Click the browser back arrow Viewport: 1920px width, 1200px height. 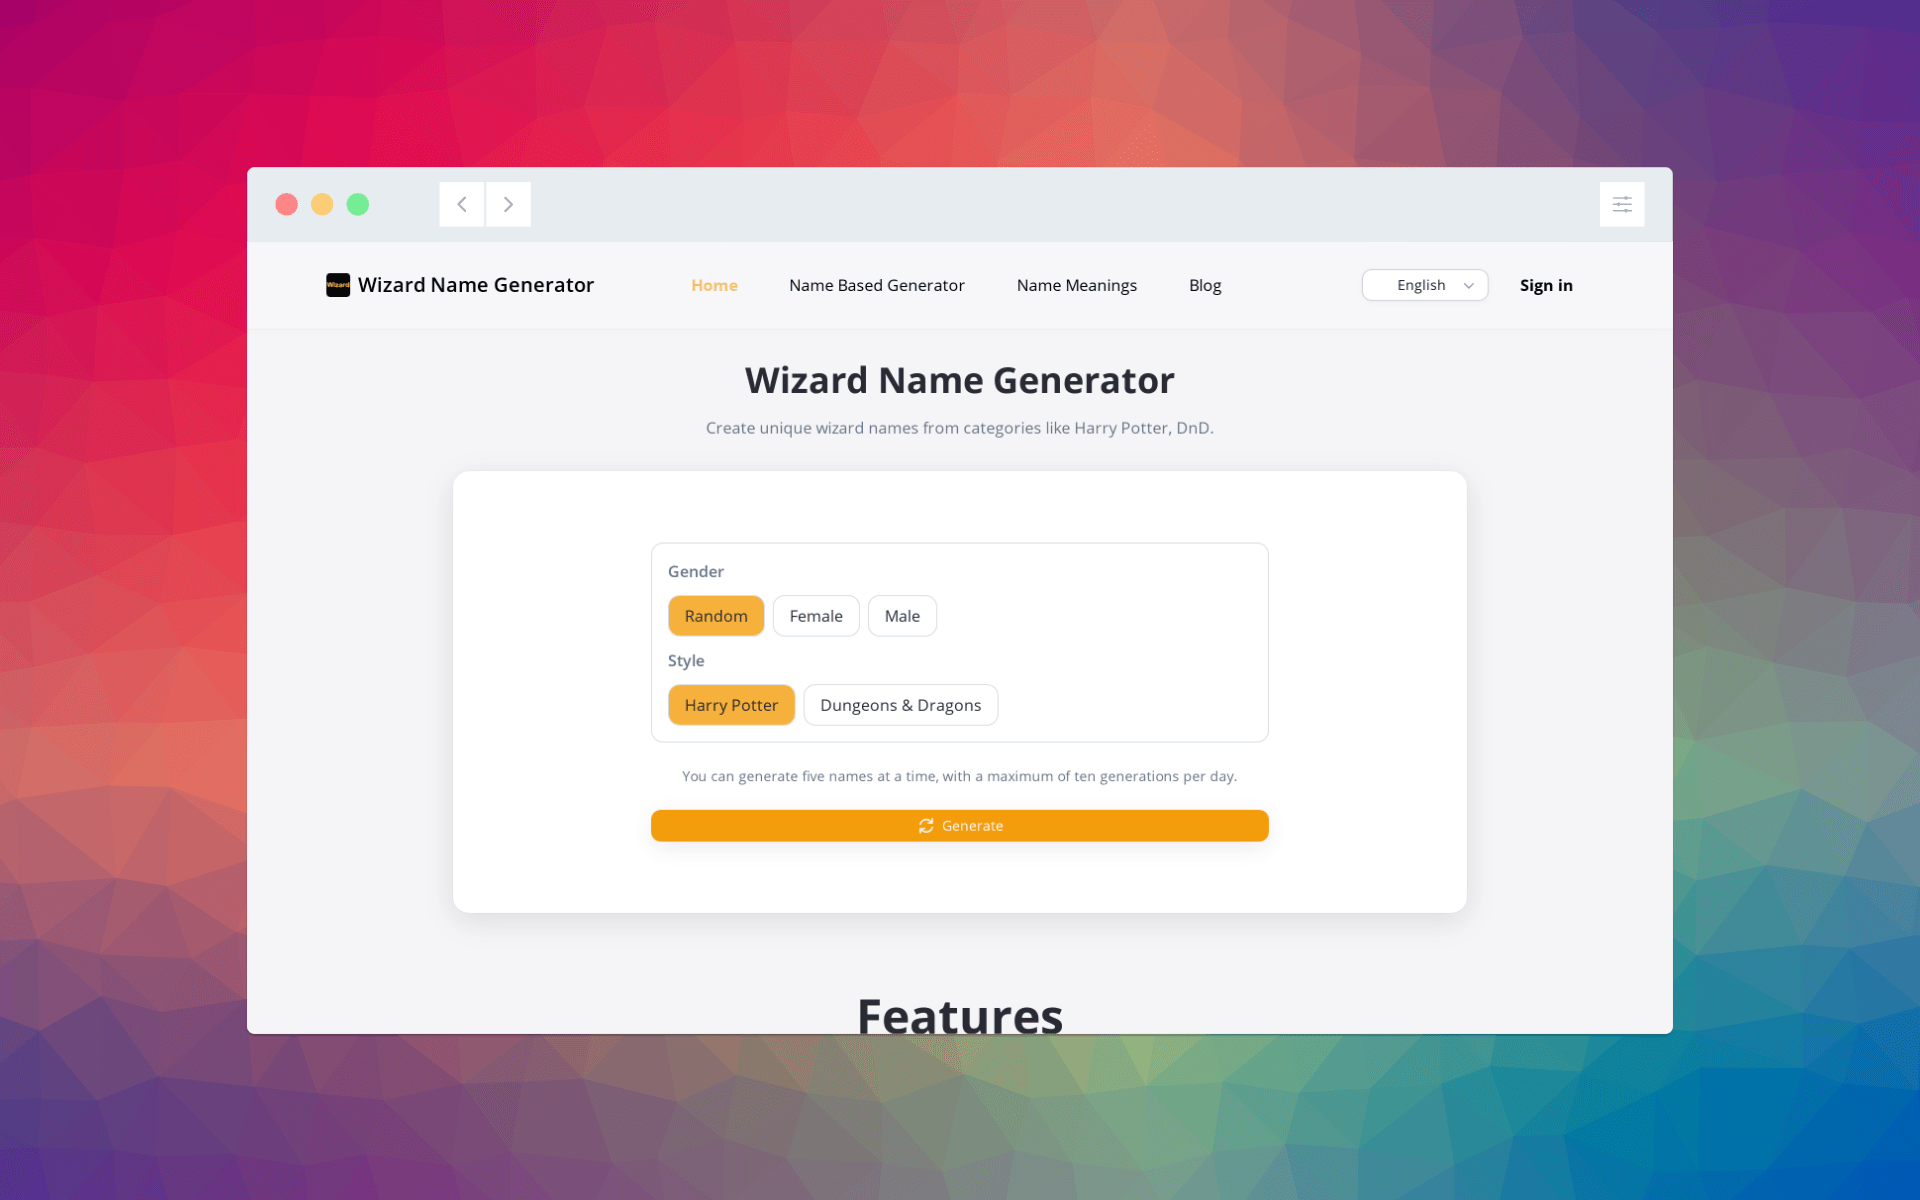coord(462,204)
